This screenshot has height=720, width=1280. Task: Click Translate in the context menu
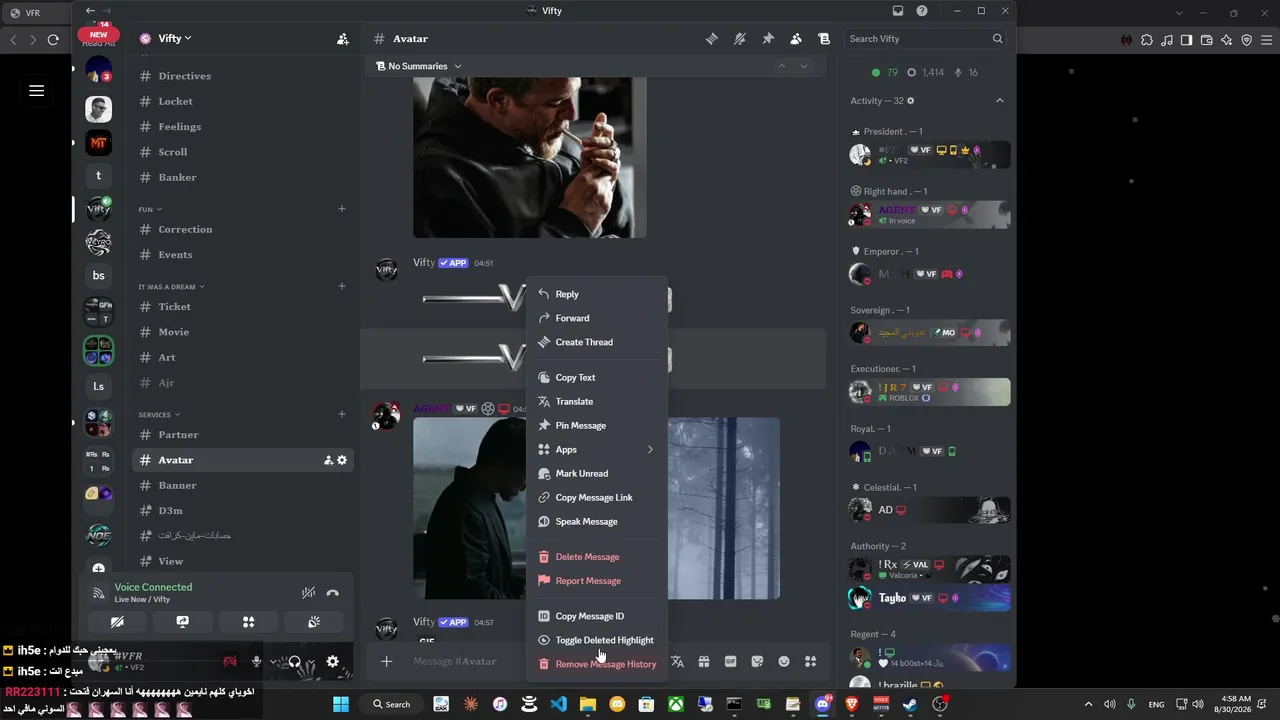[596, 401]
